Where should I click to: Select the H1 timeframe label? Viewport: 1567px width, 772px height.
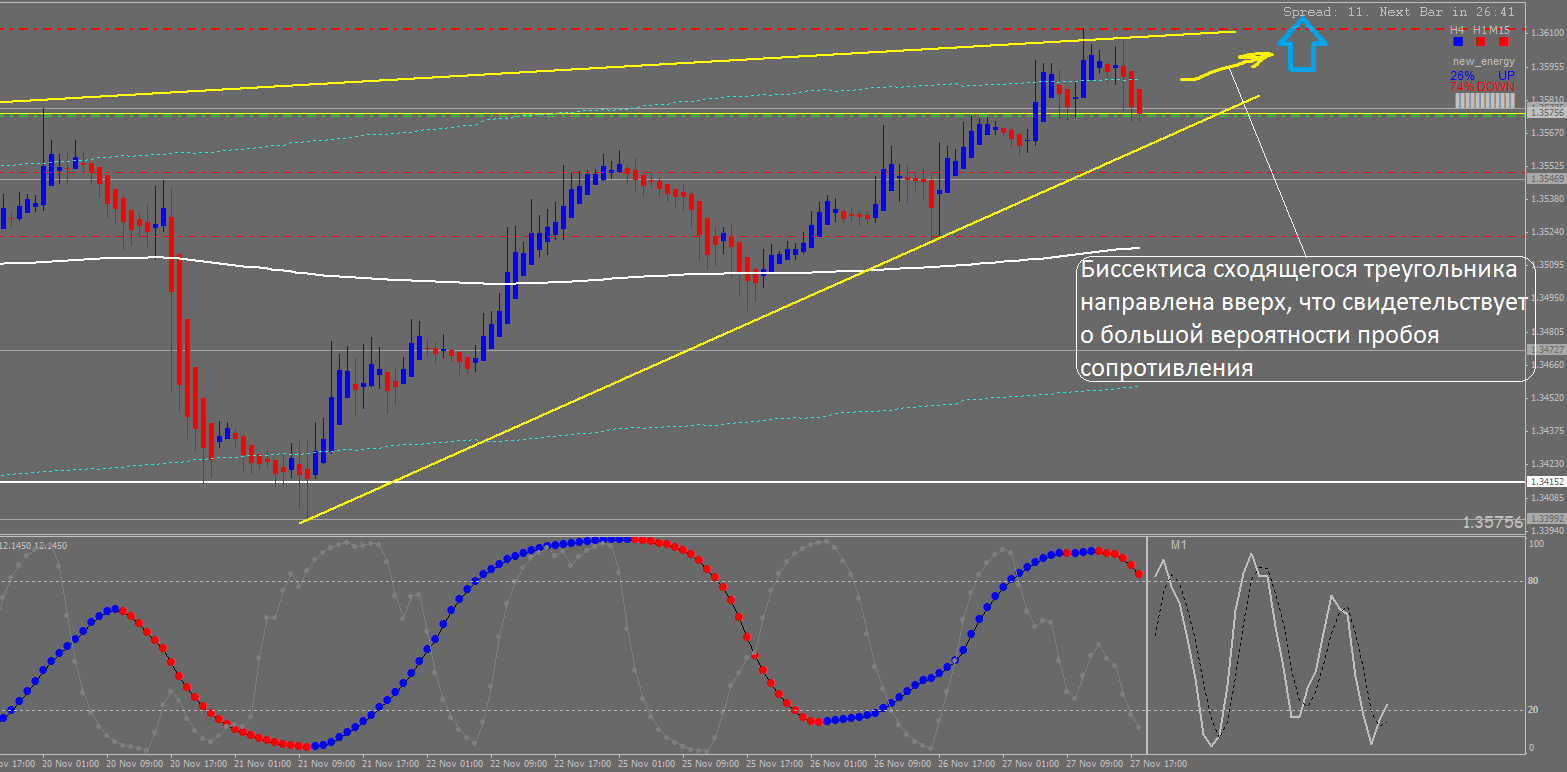1480,30
